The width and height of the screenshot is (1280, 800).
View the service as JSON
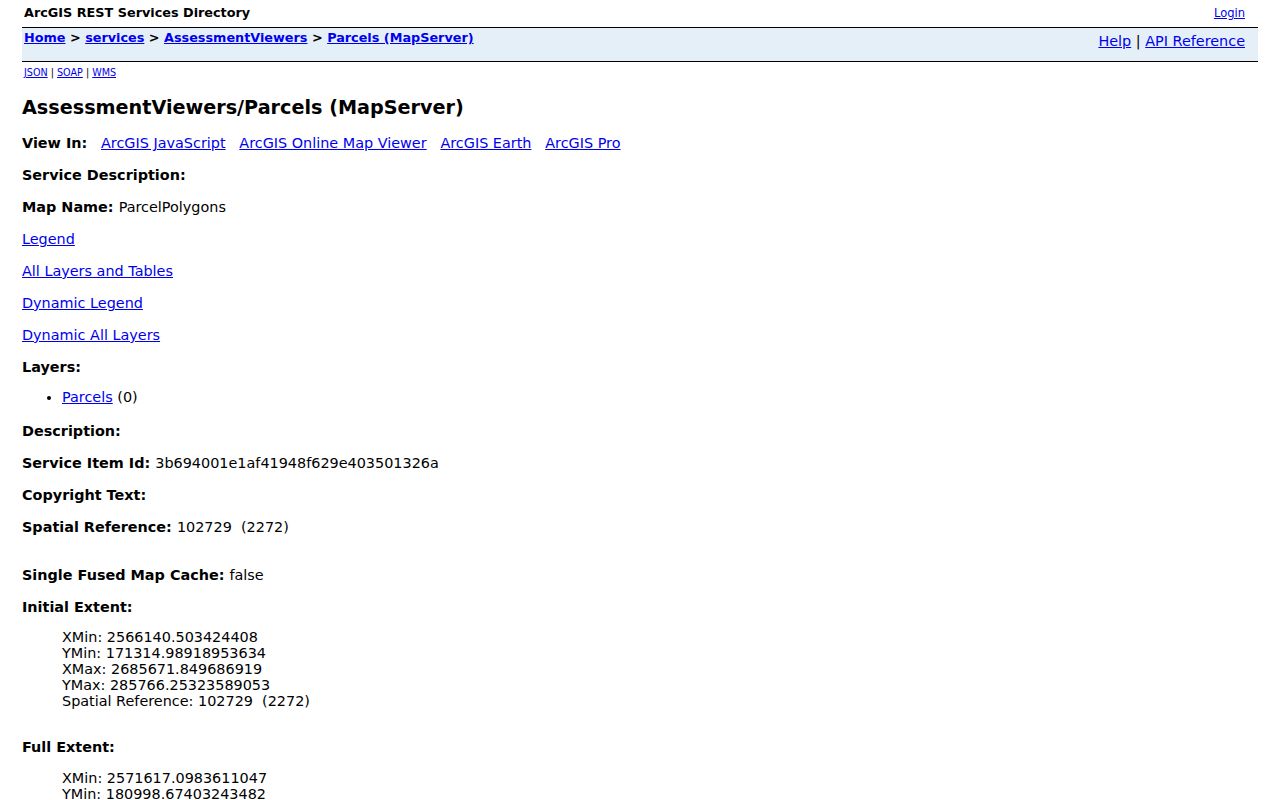(x=36, y=73)
